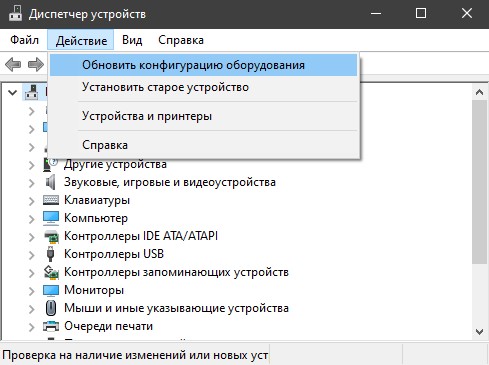Screen dimensions: 489x365
Task: Click the scrollbar up arrow
Action: click(479, 92)
